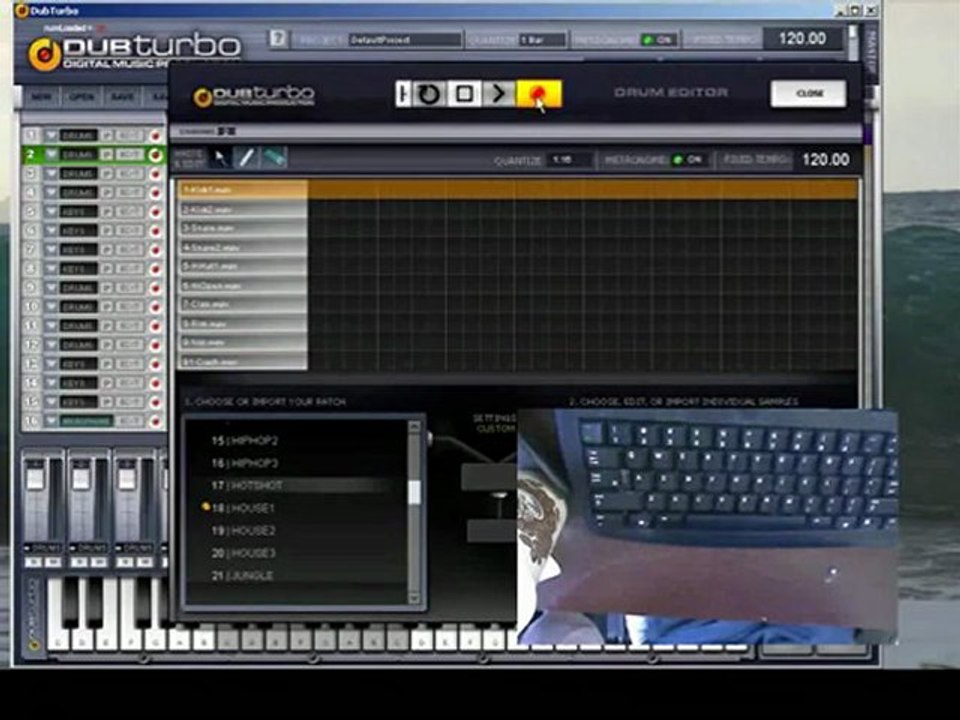960x720 pixels.
Task: Open the main quantize 1 Bar dropdown
Action: coord(542,40)
